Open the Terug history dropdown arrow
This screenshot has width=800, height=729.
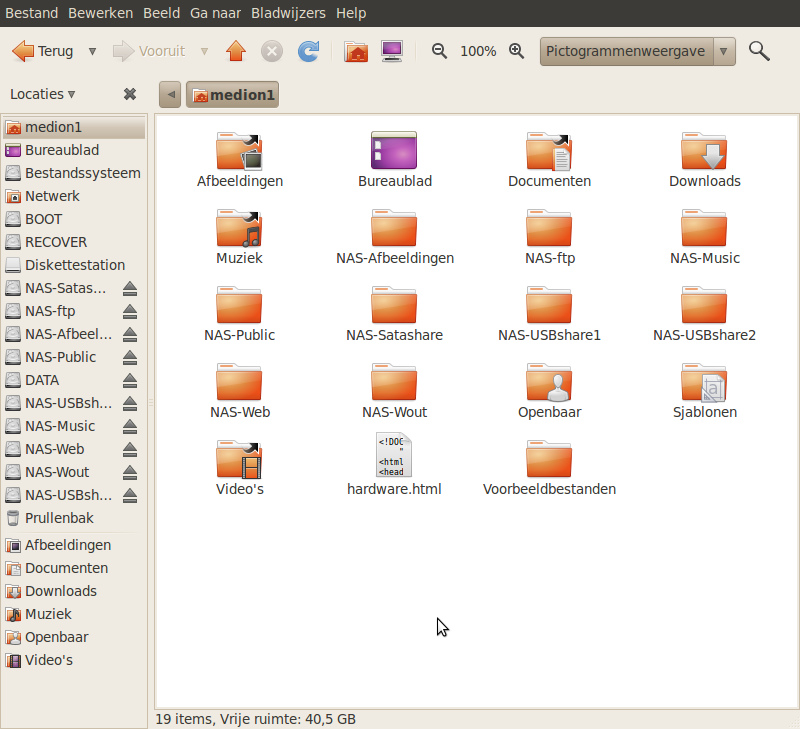coord(93,51)
